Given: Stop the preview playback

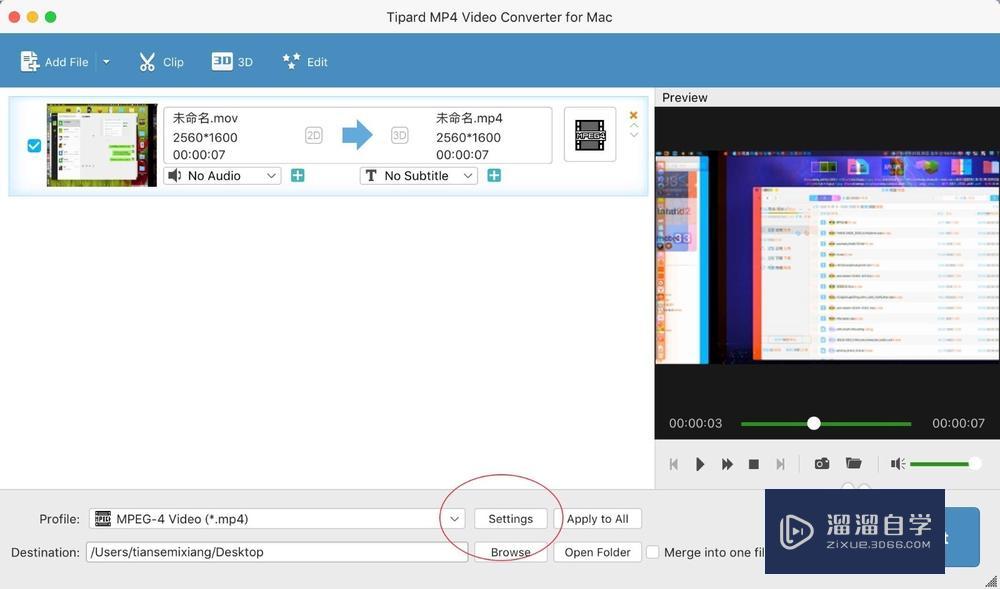Looking at the screenshot, I should [x=753, y=464].
